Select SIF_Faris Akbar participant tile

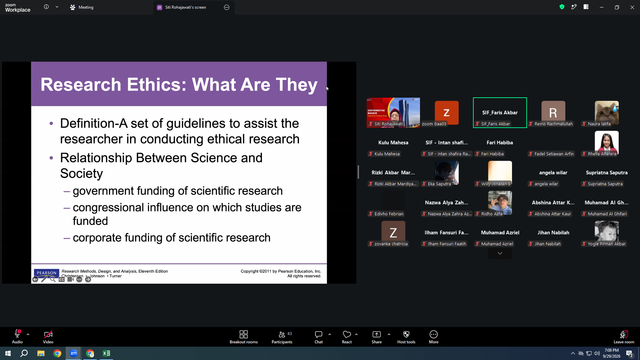500,112
